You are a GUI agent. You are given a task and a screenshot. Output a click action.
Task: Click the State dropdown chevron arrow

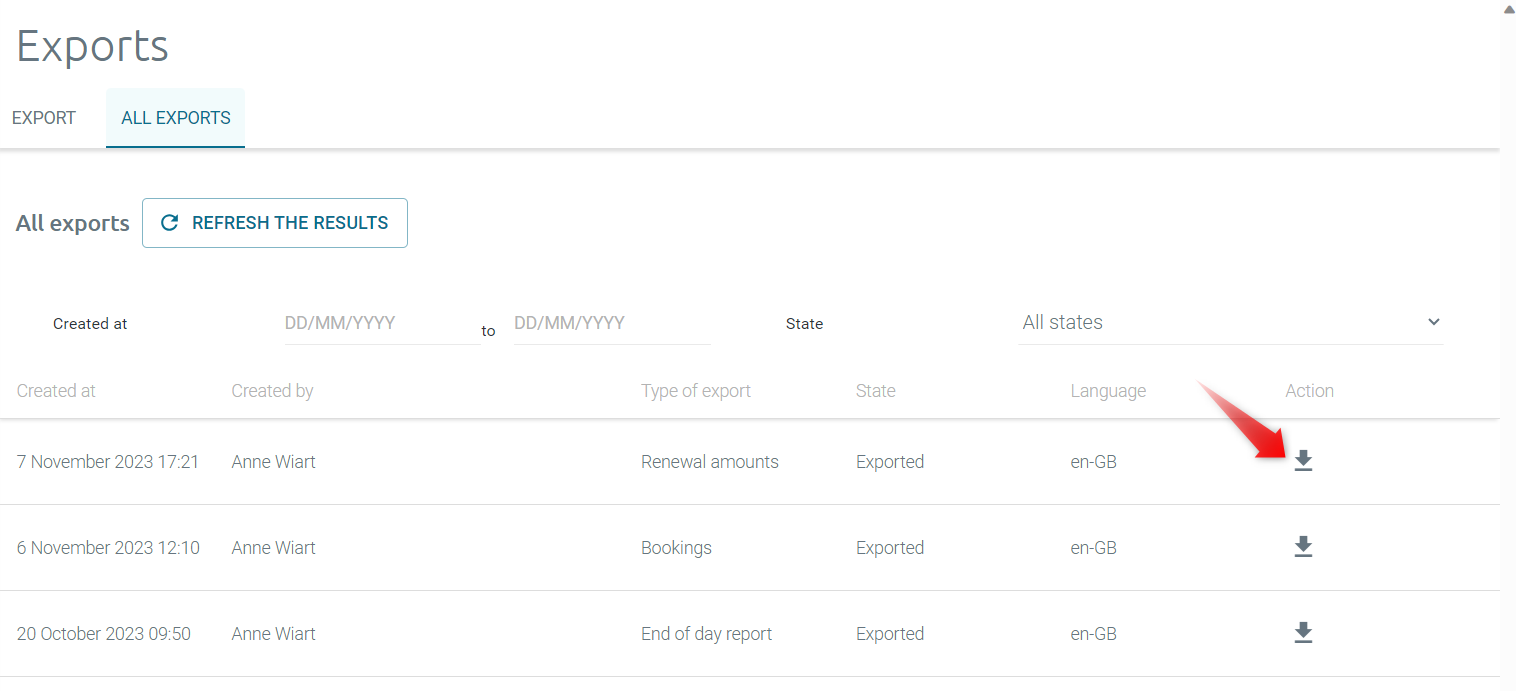click(1433, 322)
